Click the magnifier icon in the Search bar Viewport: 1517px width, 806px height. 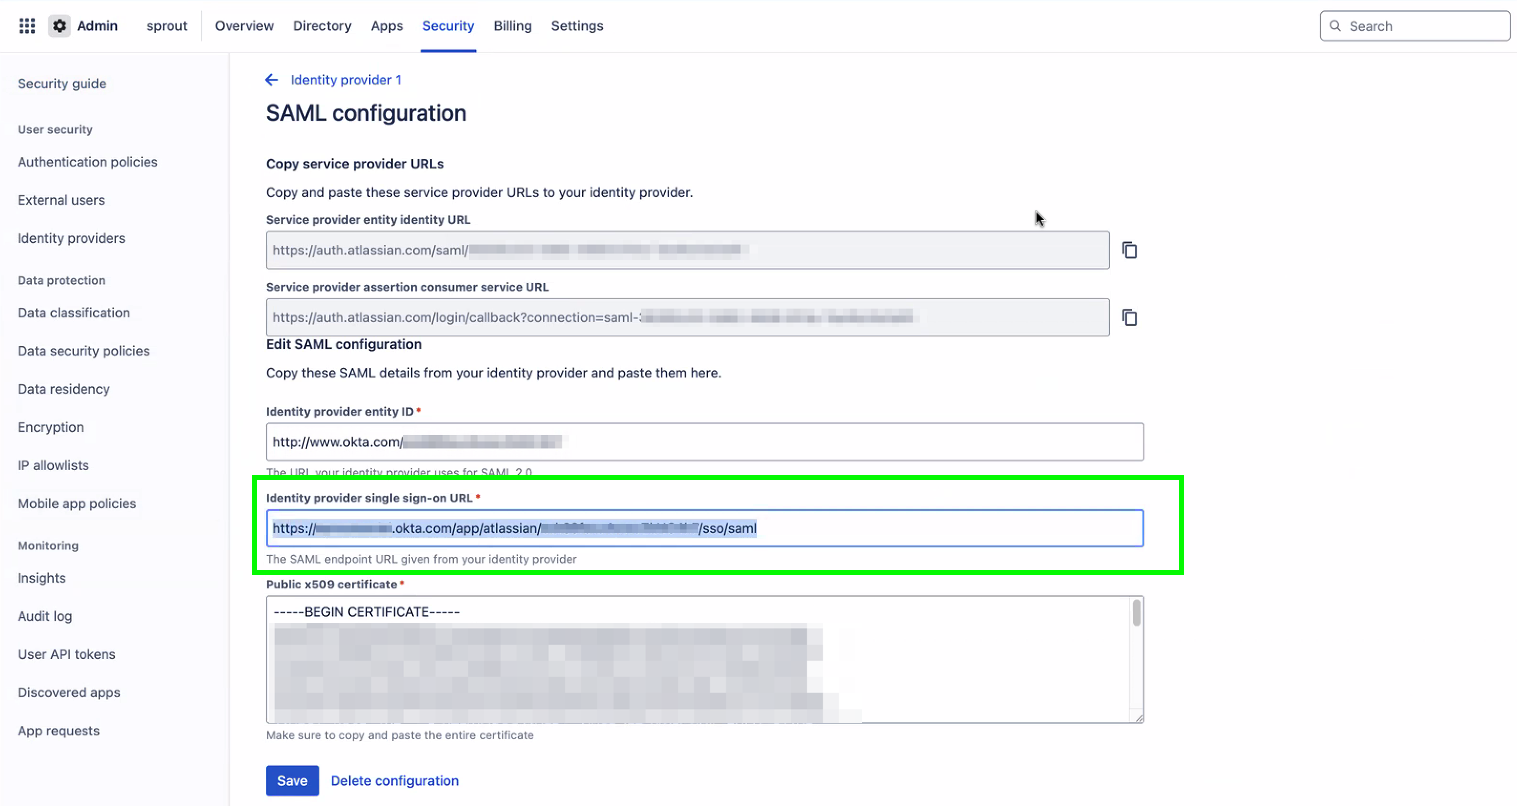point(1335,25)
